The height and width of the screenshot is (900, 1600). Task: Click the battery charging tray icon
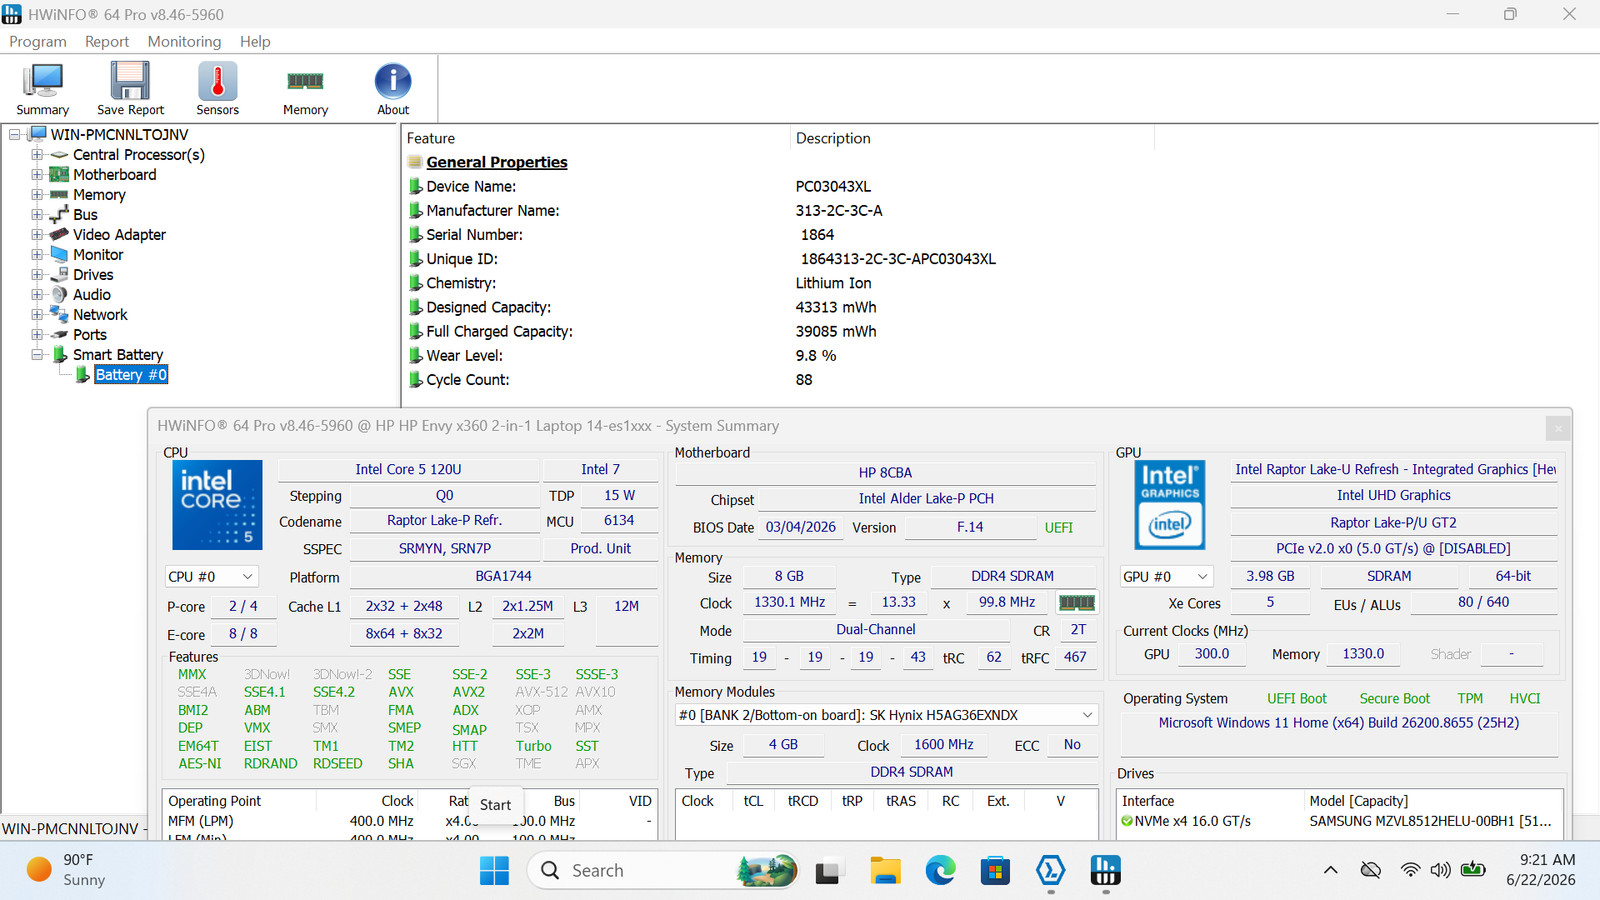click(x=1473, y=870)
